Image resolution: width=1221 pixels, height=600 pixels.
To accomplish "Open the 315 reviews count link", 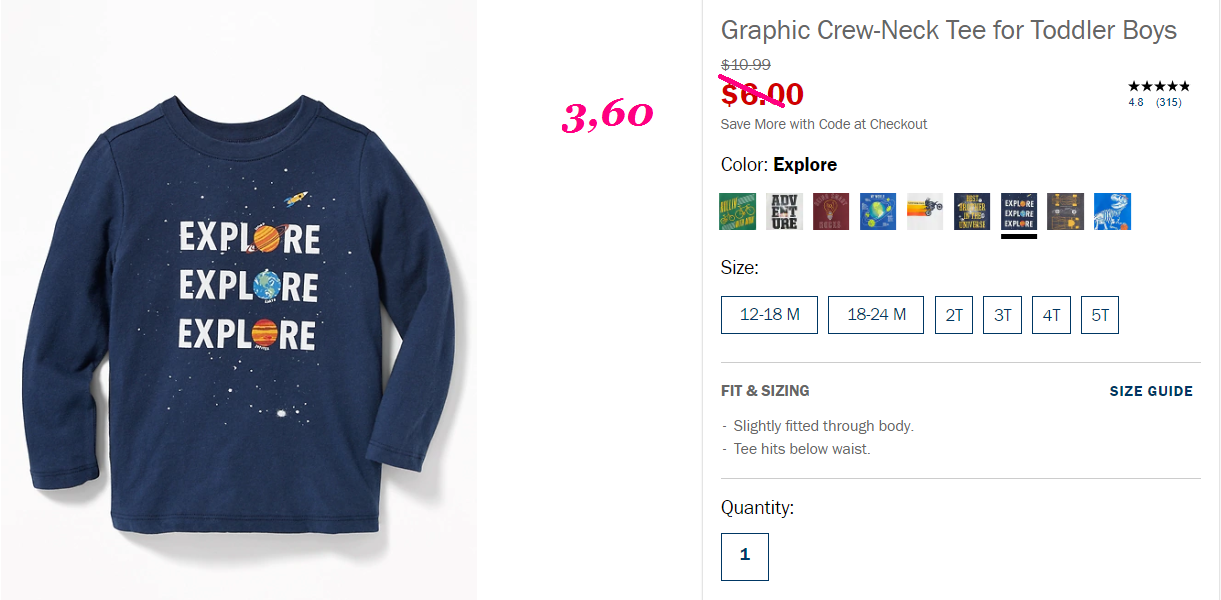I will tap(1168, 102).
